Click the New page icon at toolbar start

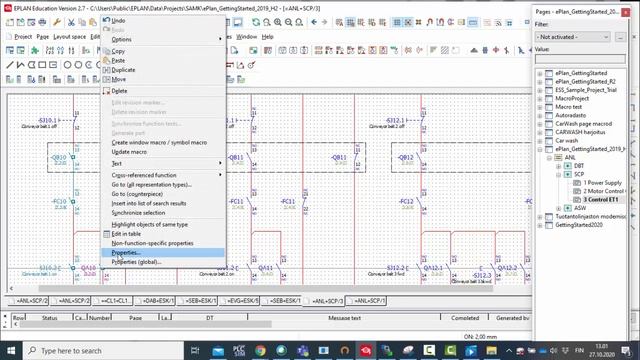coord(10,22)
